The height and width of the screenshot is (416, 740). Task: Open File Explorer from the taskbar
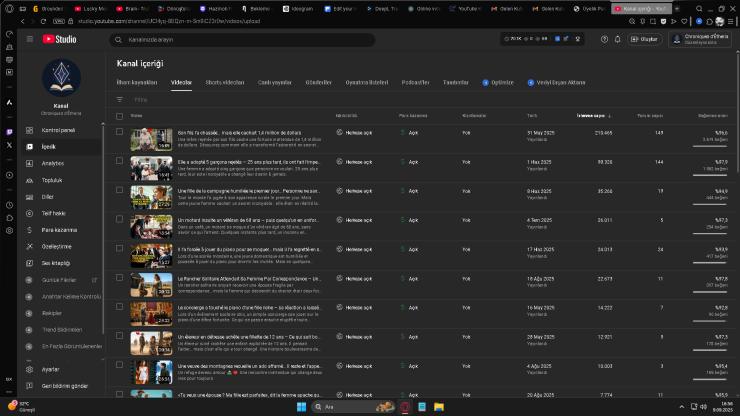point(439,407)
